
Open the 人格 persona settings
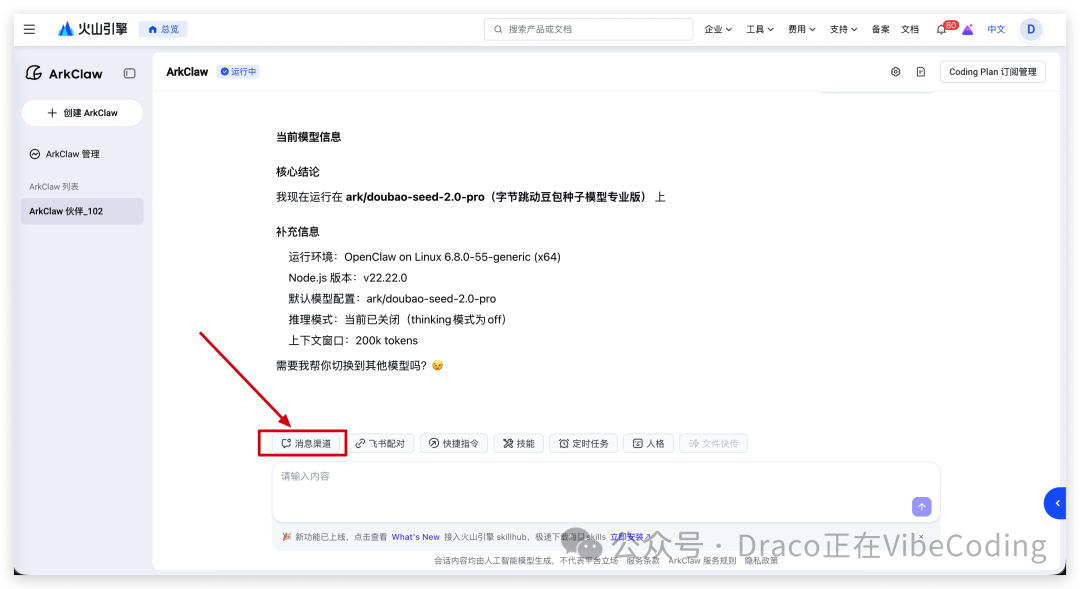[x=647, y=443]
